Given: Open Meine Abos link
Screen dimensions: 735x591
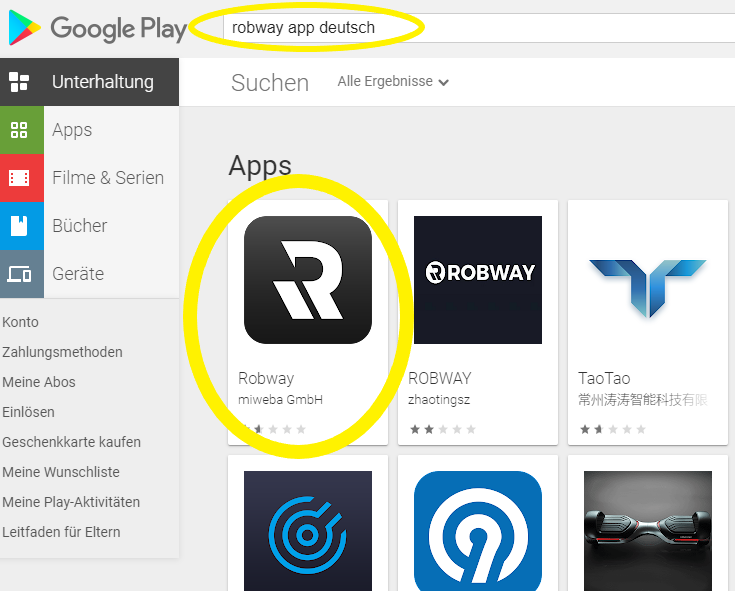Looking at the screenshot, I should click(39, 382).
